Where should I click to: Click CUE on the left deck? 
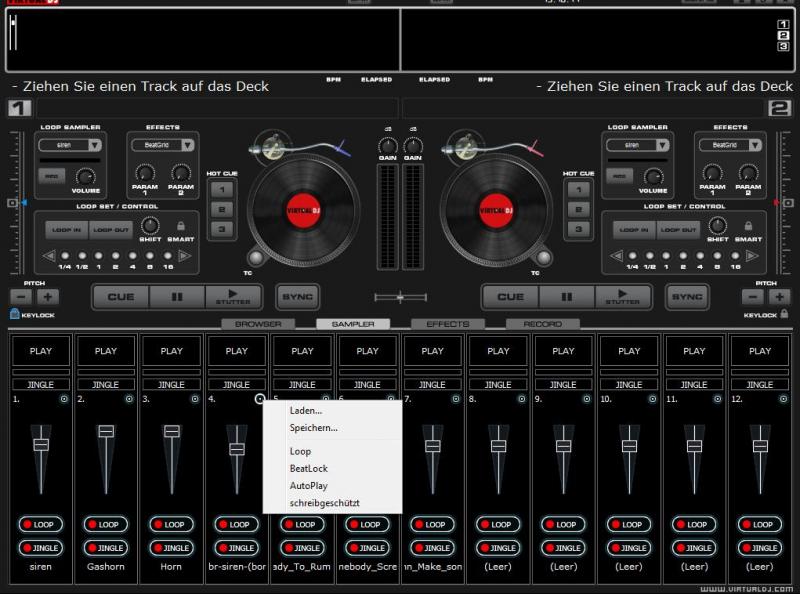click(x=121, y=296)
